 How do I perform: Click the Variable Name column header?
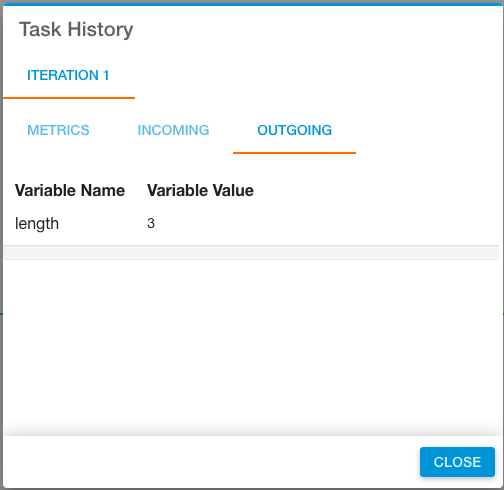(x=70, y=191)
